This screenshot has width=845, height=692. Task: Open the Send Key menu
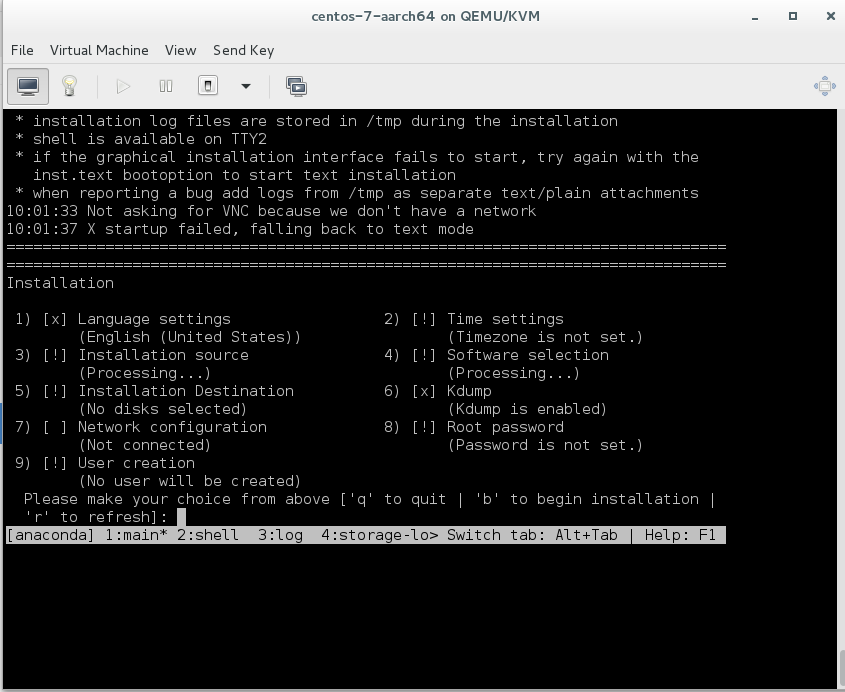coord(244,50)
